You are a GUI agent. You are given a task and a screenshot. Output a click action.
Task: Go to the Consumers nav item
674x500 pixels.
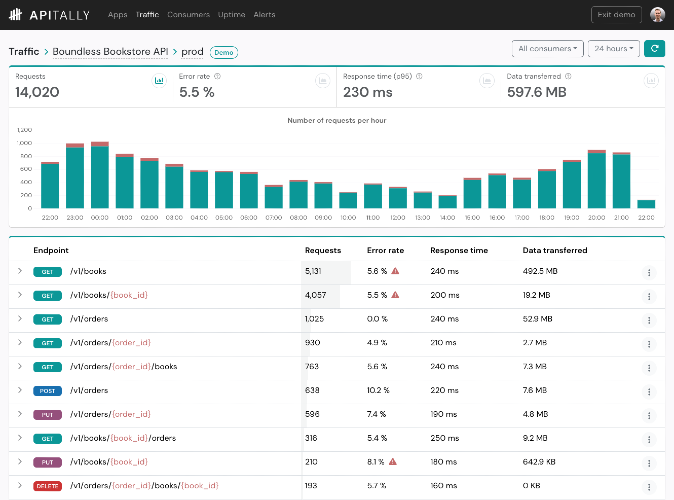point(188,15)
